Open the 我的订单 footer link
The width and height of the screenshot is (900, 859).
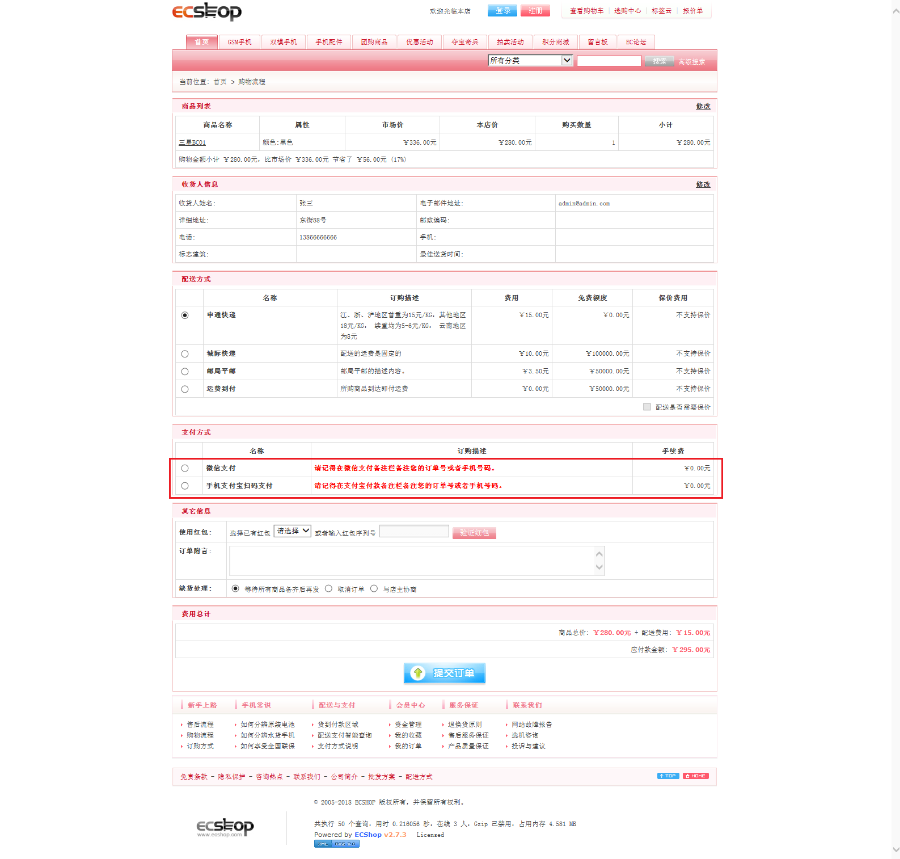[408, 747]
